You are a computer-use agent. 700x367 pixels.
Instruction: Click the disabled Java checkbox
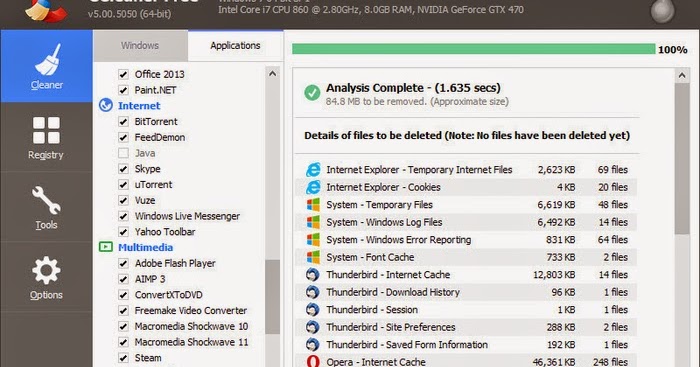(x=123, y=153)
